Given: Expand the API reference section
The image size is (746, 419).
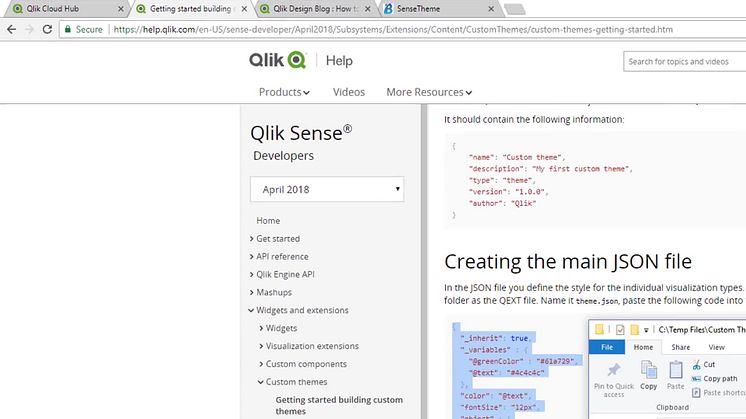Looking at the screenshot, I should pyautogui.click(x=252, y=257).
